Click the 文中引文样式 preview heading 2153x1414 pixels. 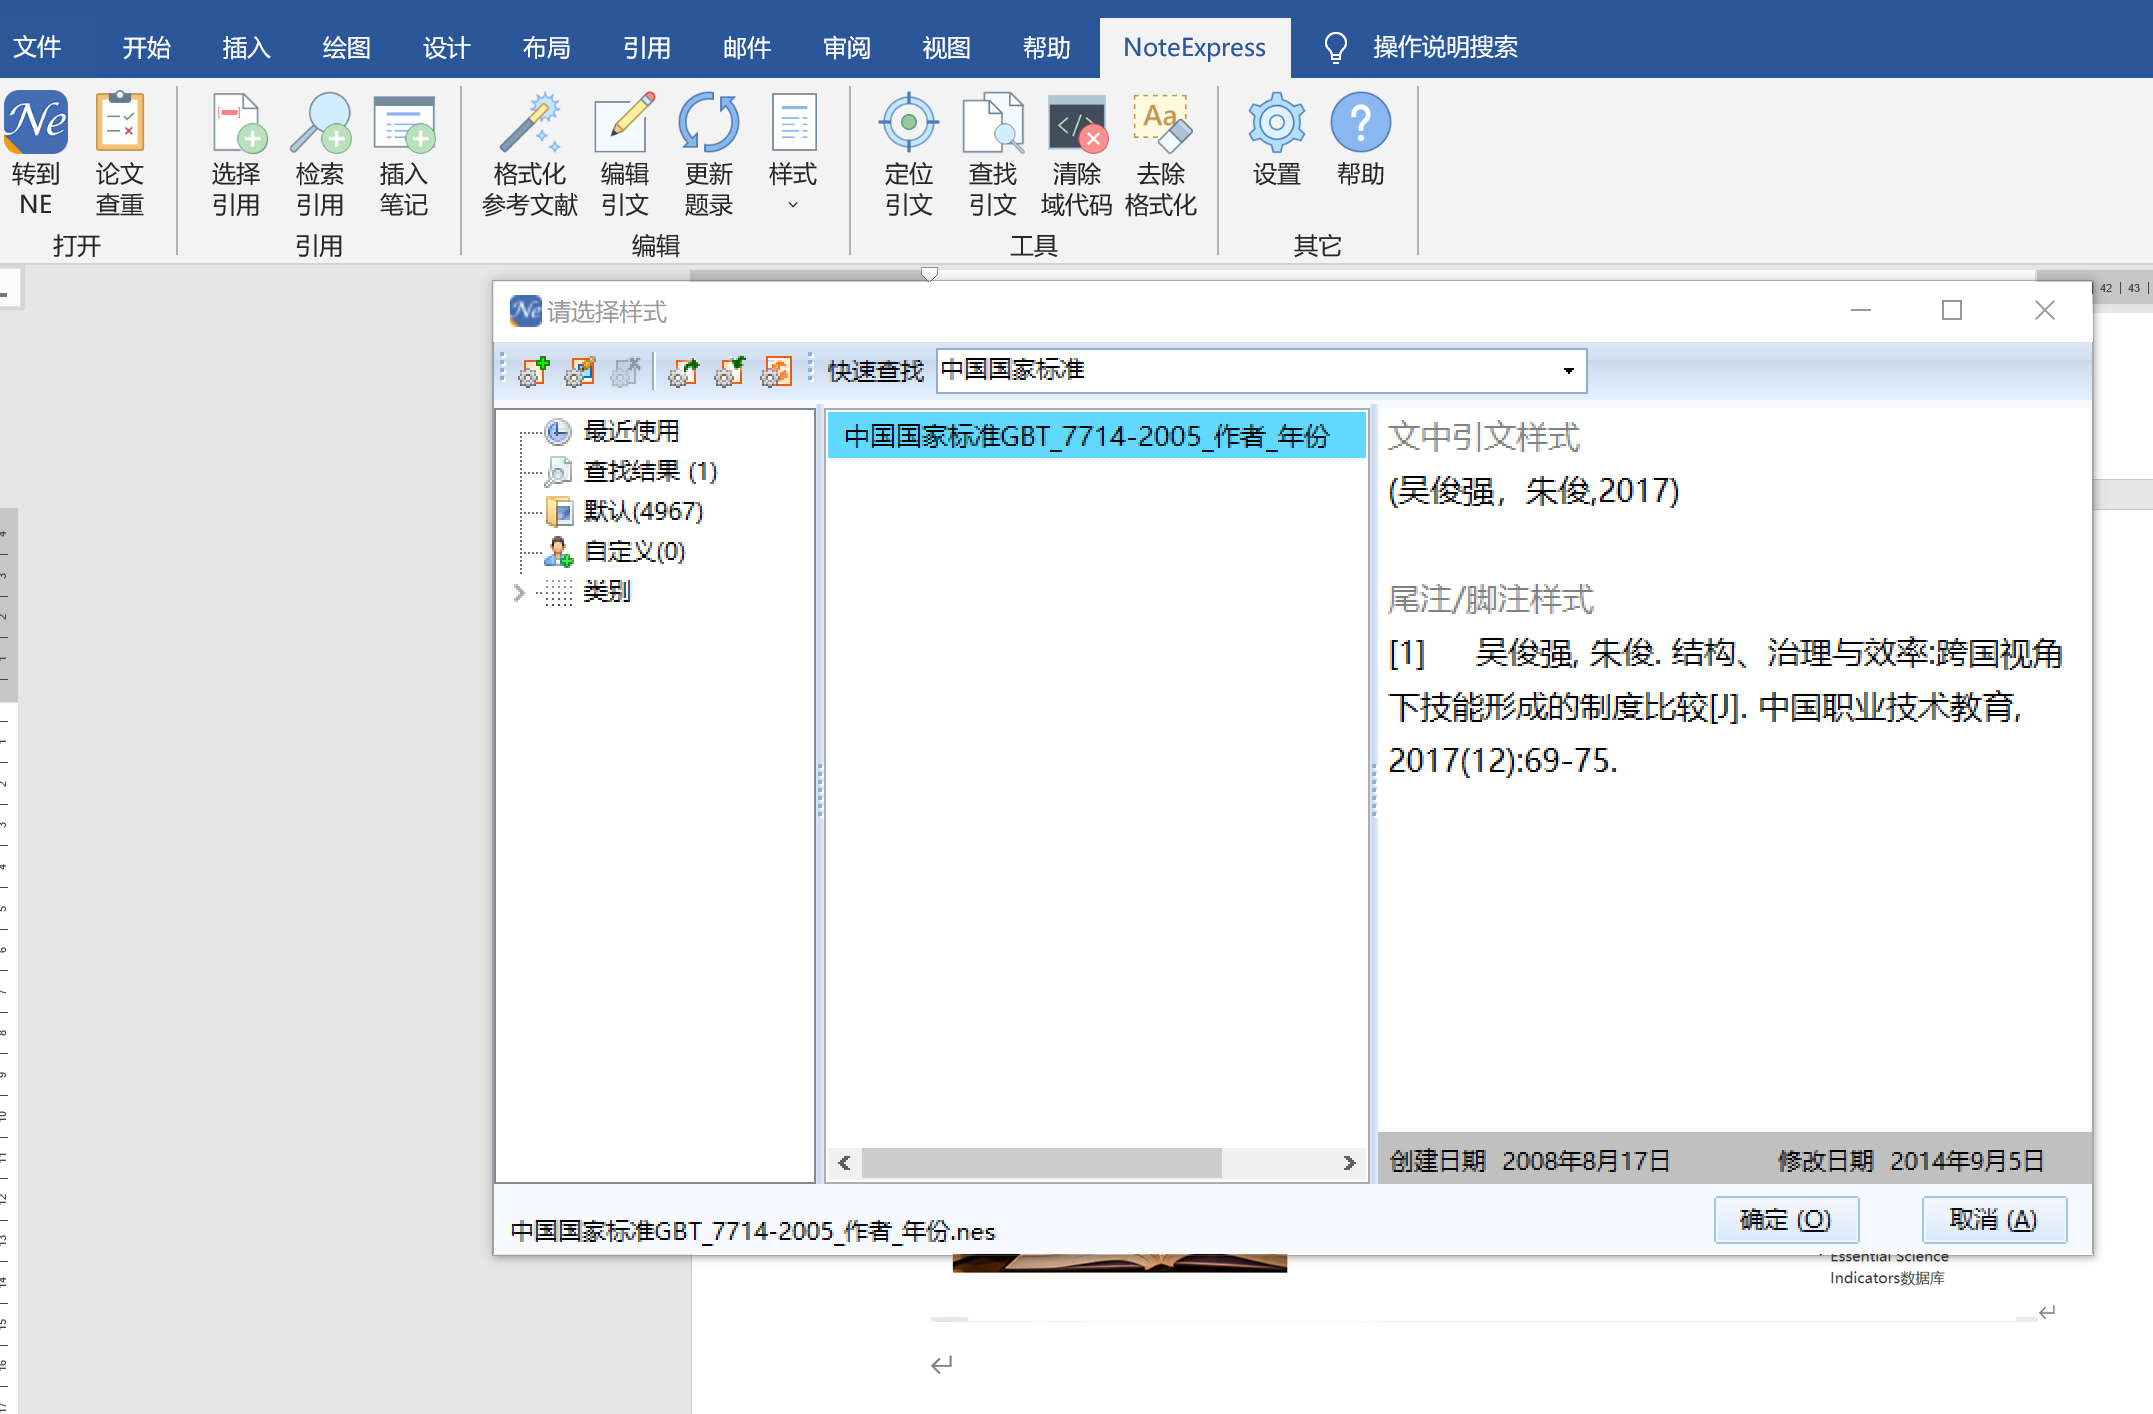[x=1484, y=437]
